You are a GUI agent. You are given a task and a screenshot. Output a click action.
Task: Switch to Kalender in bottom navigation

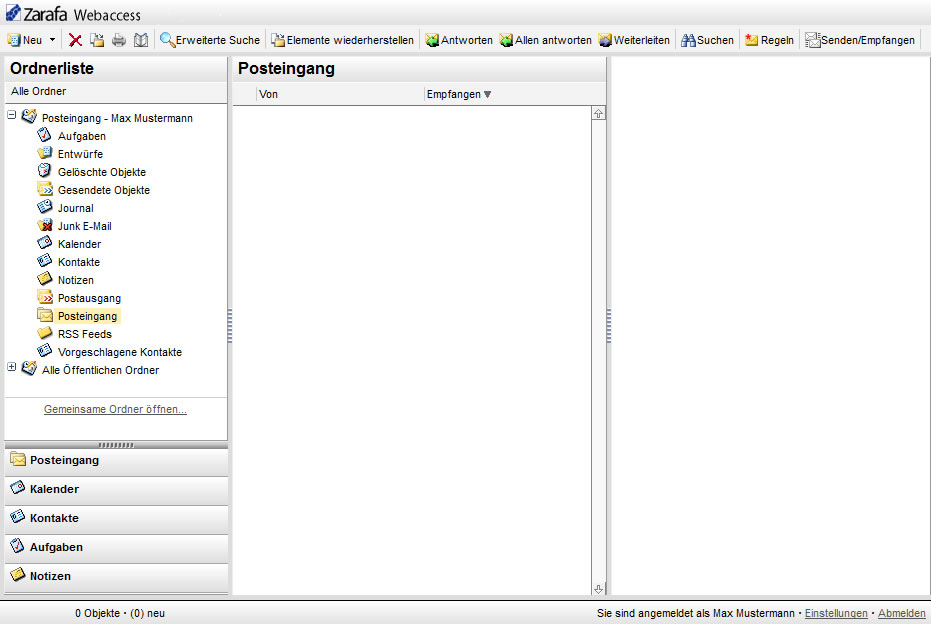coord(54,489)
